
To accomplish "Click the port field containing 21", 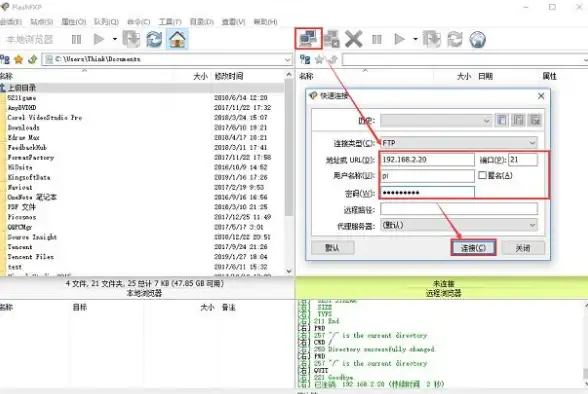I will [523, 159].
